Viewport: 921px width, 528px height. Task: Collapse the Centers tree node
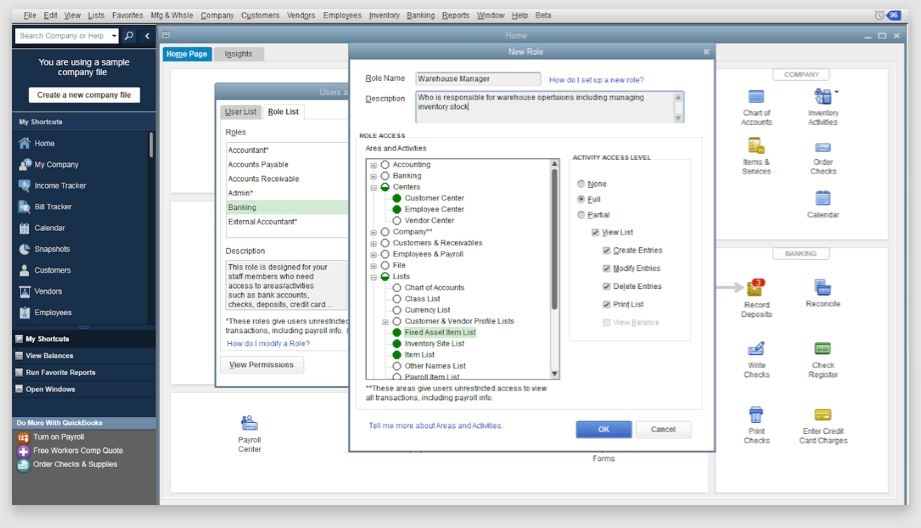click(x=374, y=187)
